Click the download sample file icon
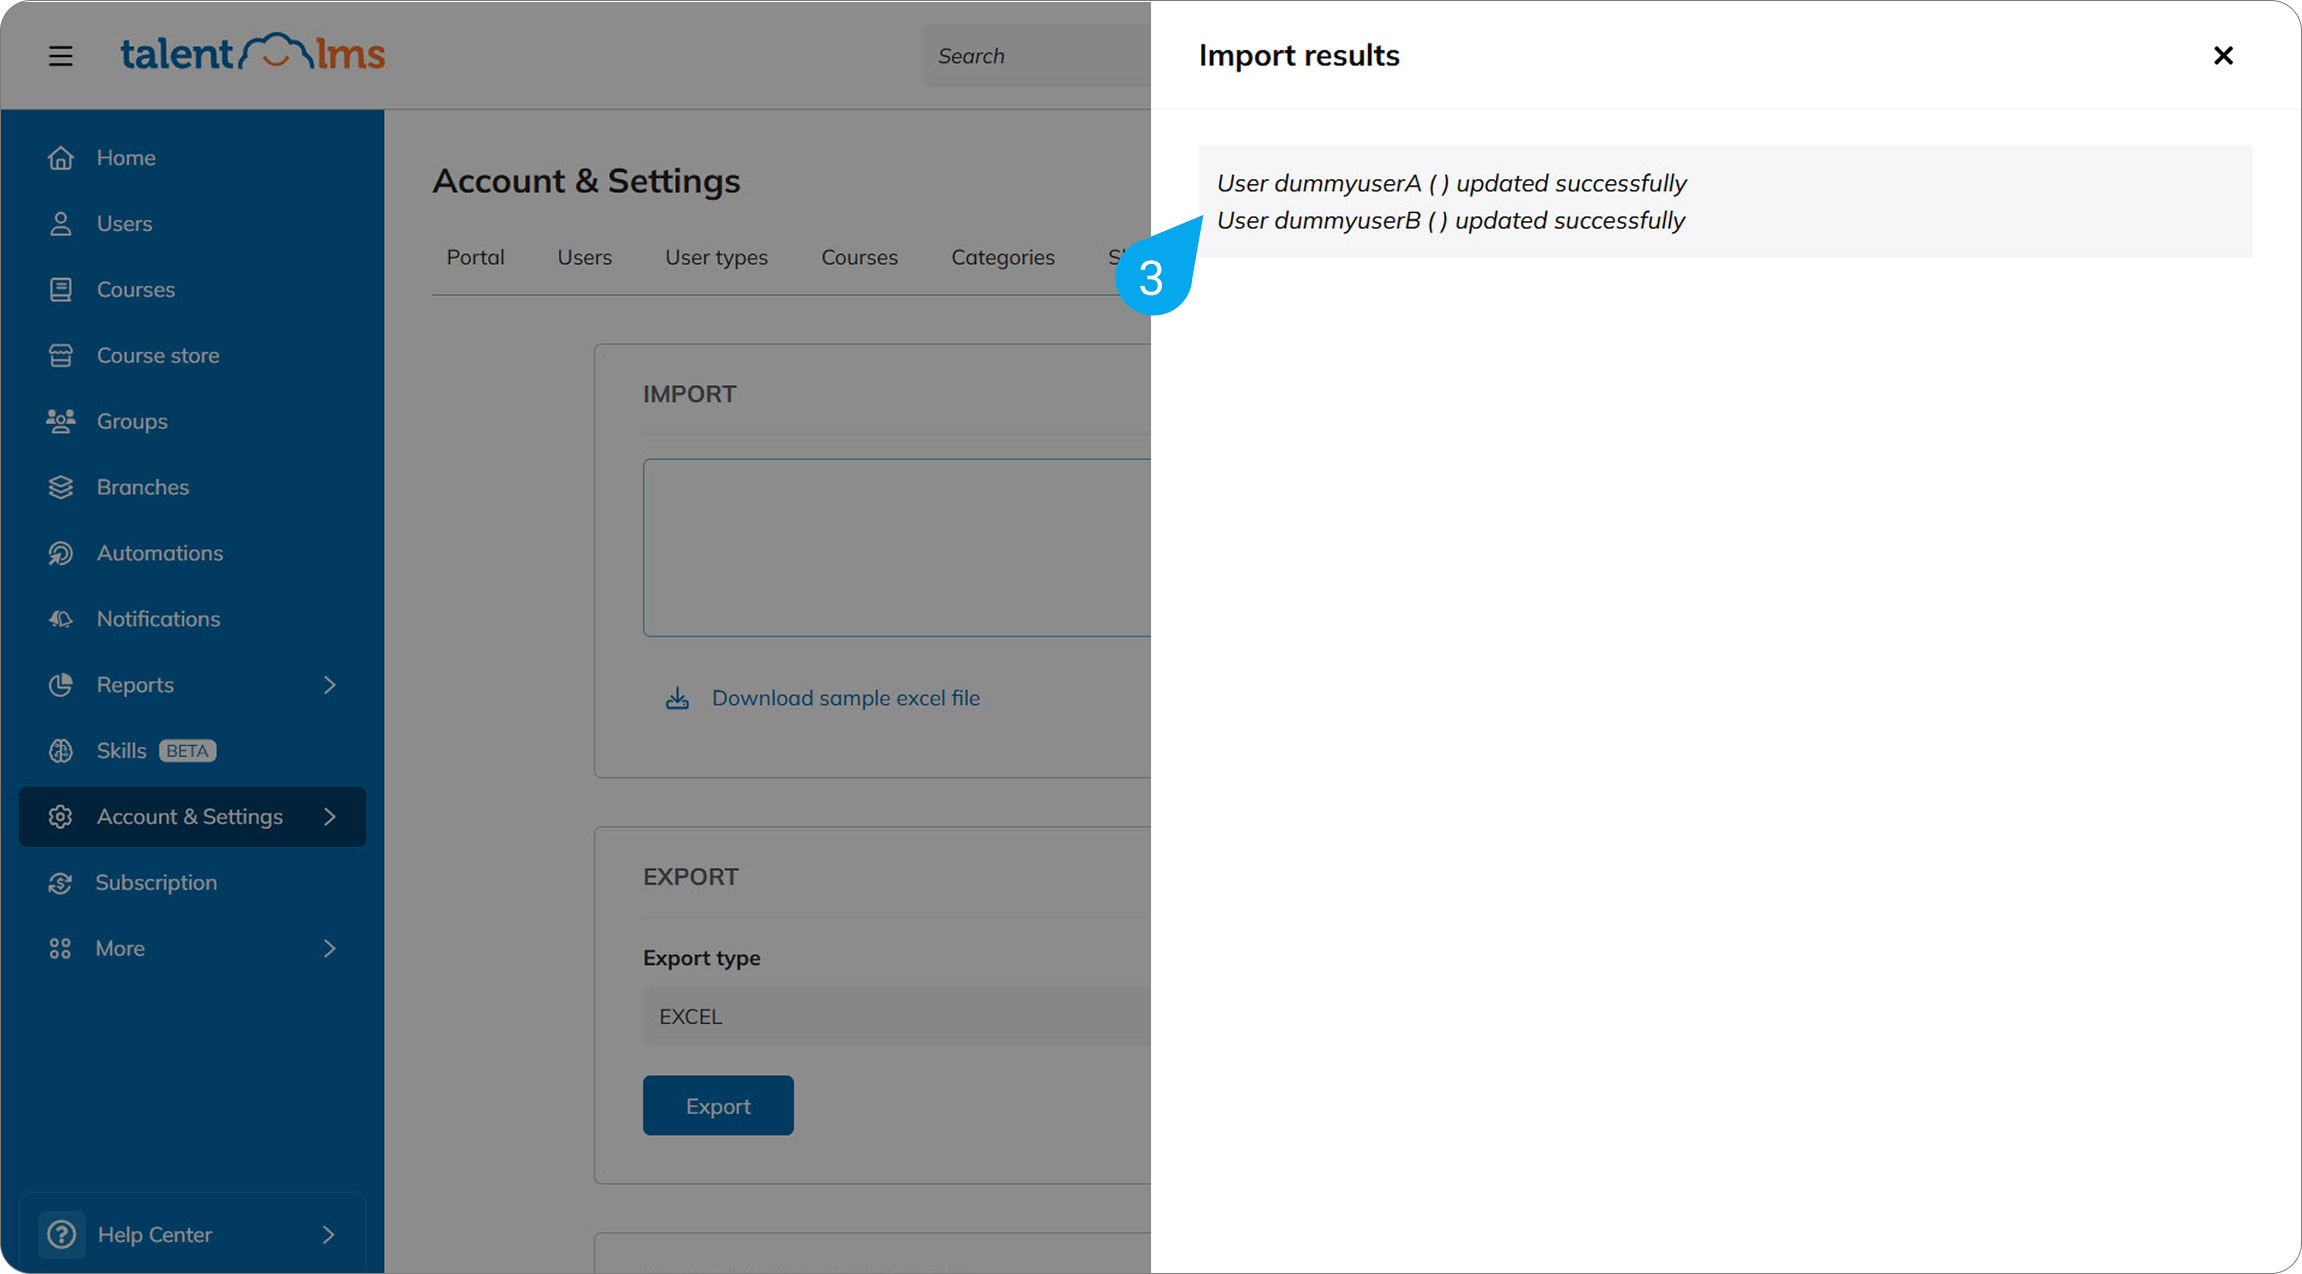Image resolution: width=2302 pixels, height=1274 pixels. (677, 698)
